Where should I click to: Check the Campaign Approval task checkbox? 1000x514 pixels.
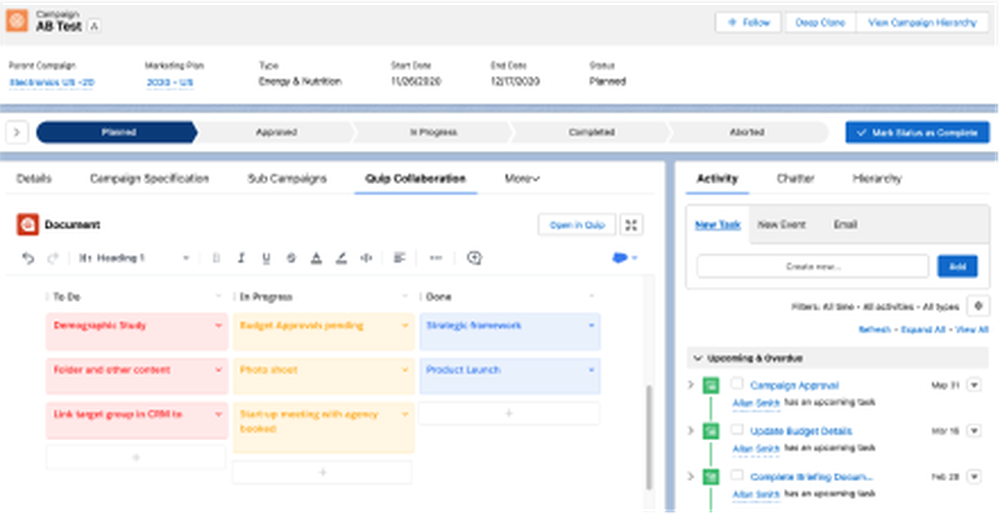click(x=737, y=384)
